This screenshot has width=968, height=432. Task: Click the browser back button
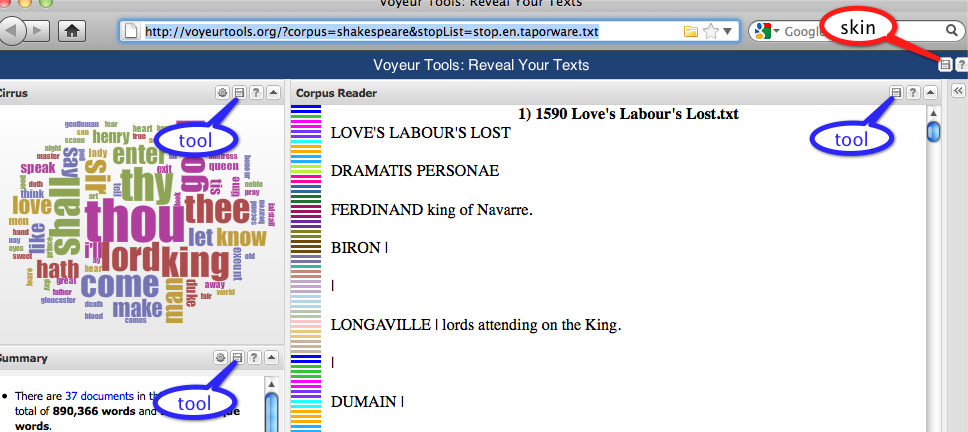pos(12,30)
